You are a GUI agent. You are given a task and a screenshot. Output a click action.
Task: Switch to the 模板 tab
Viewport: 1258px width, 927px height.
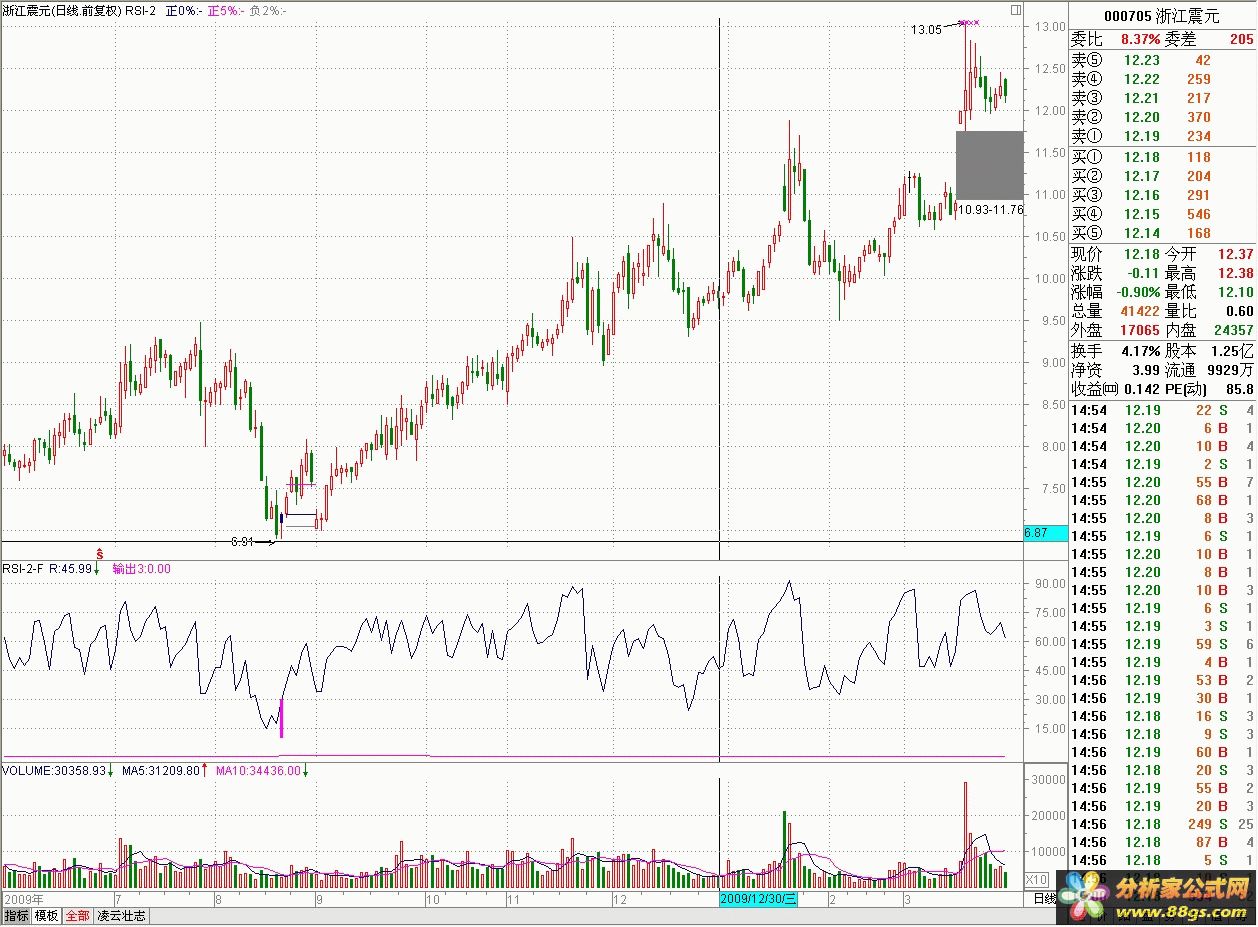tap(47, 916)
